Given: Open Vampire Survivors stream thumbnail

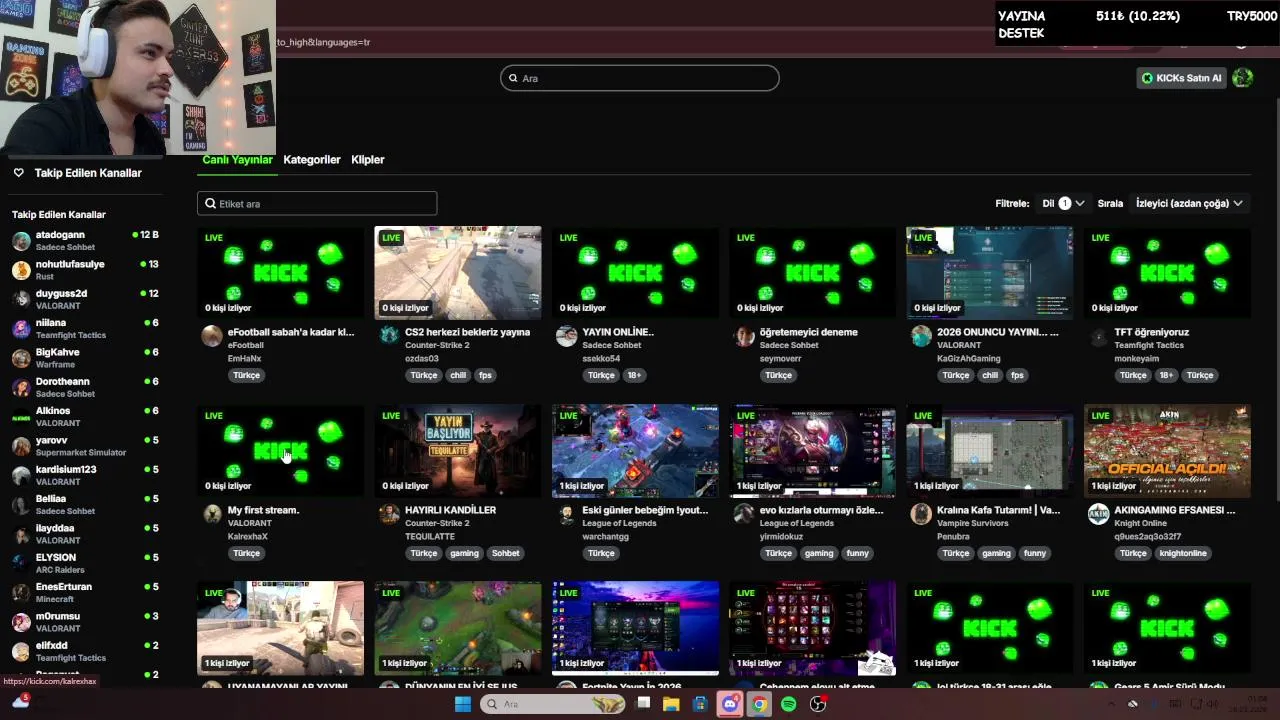Looking at the screenshot, I should point(989,450).
